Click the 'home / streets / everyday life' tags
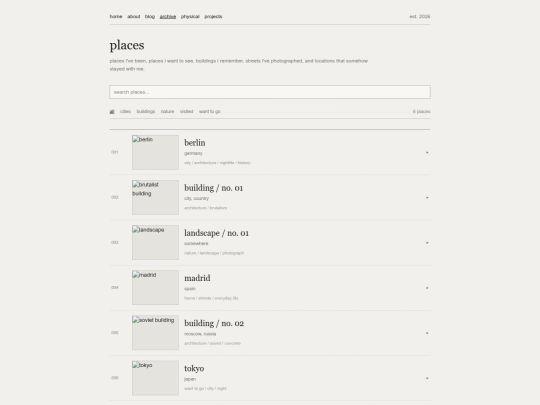The width and height of the screenshot is (540, 405). [211, 298]
